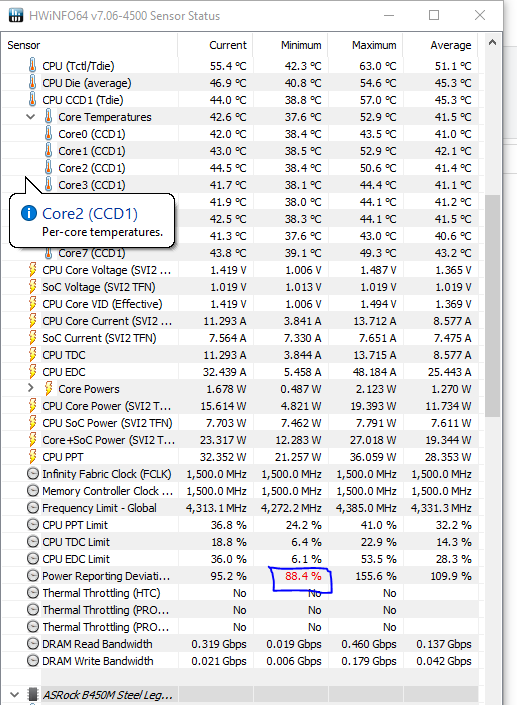Click the DRAM Read Bandwidth circle icon
Screen dimensions: 517x705
pos(32,644)
